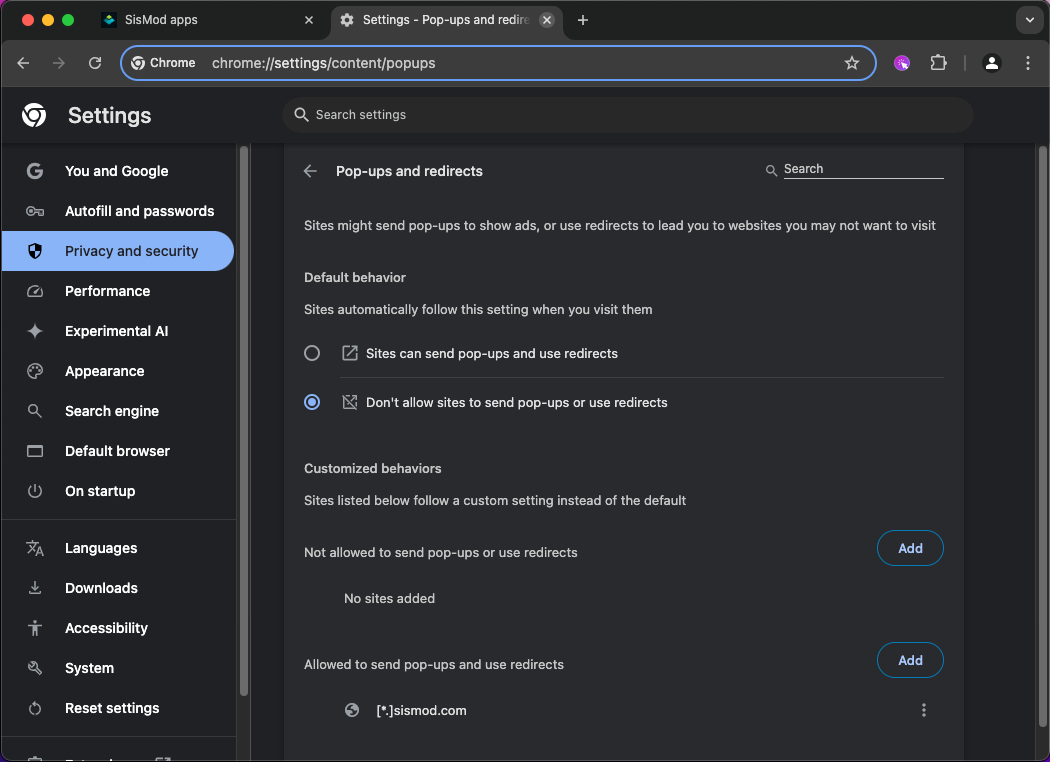Screen dimensions: 1050x762
Task: Add a site to Not allowed list
Action: click(910, 548)
